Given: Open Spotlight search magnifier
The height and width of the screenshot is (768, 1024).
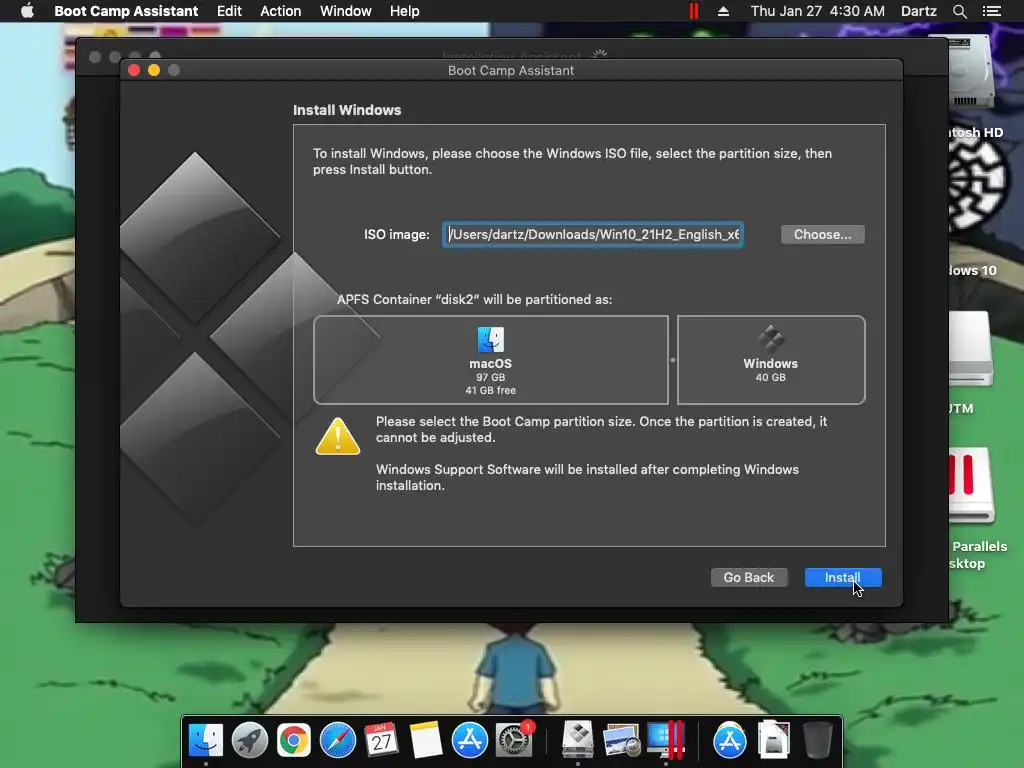Looking at the screenshot, I should pos(959,11).
